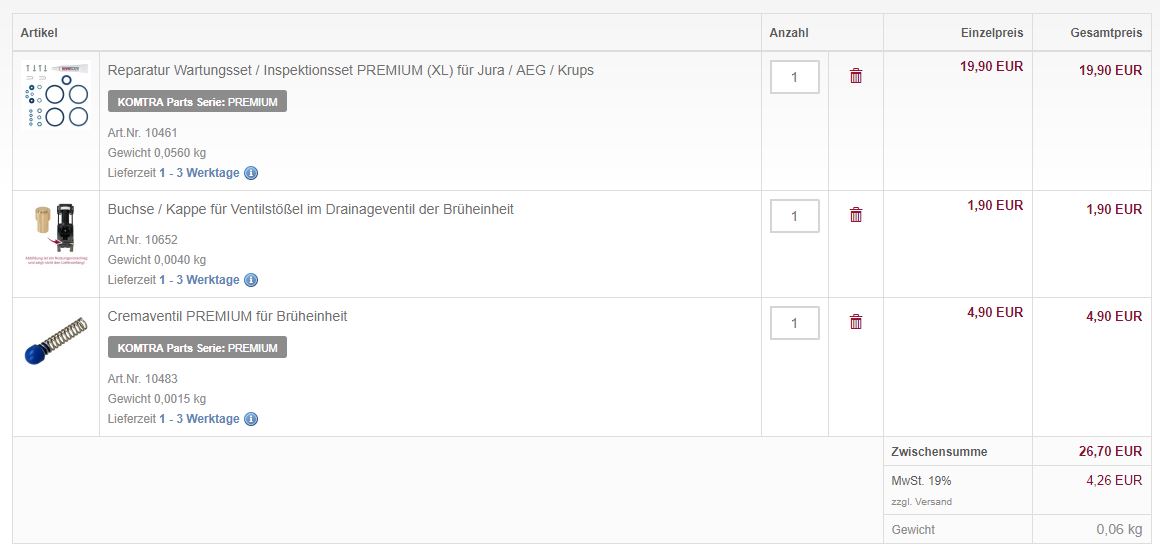Open the Buchse / Kappe product thumbnail
This screenshot has width=1160, height=551.
coord(56,234)
